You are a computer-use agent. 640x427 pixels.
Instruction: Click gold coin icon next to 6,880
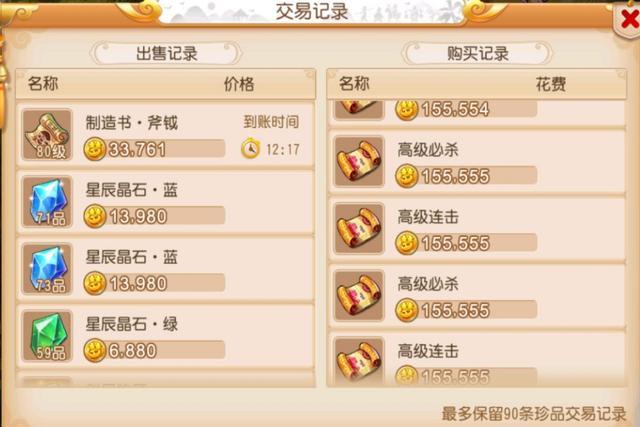pos(95,350)
